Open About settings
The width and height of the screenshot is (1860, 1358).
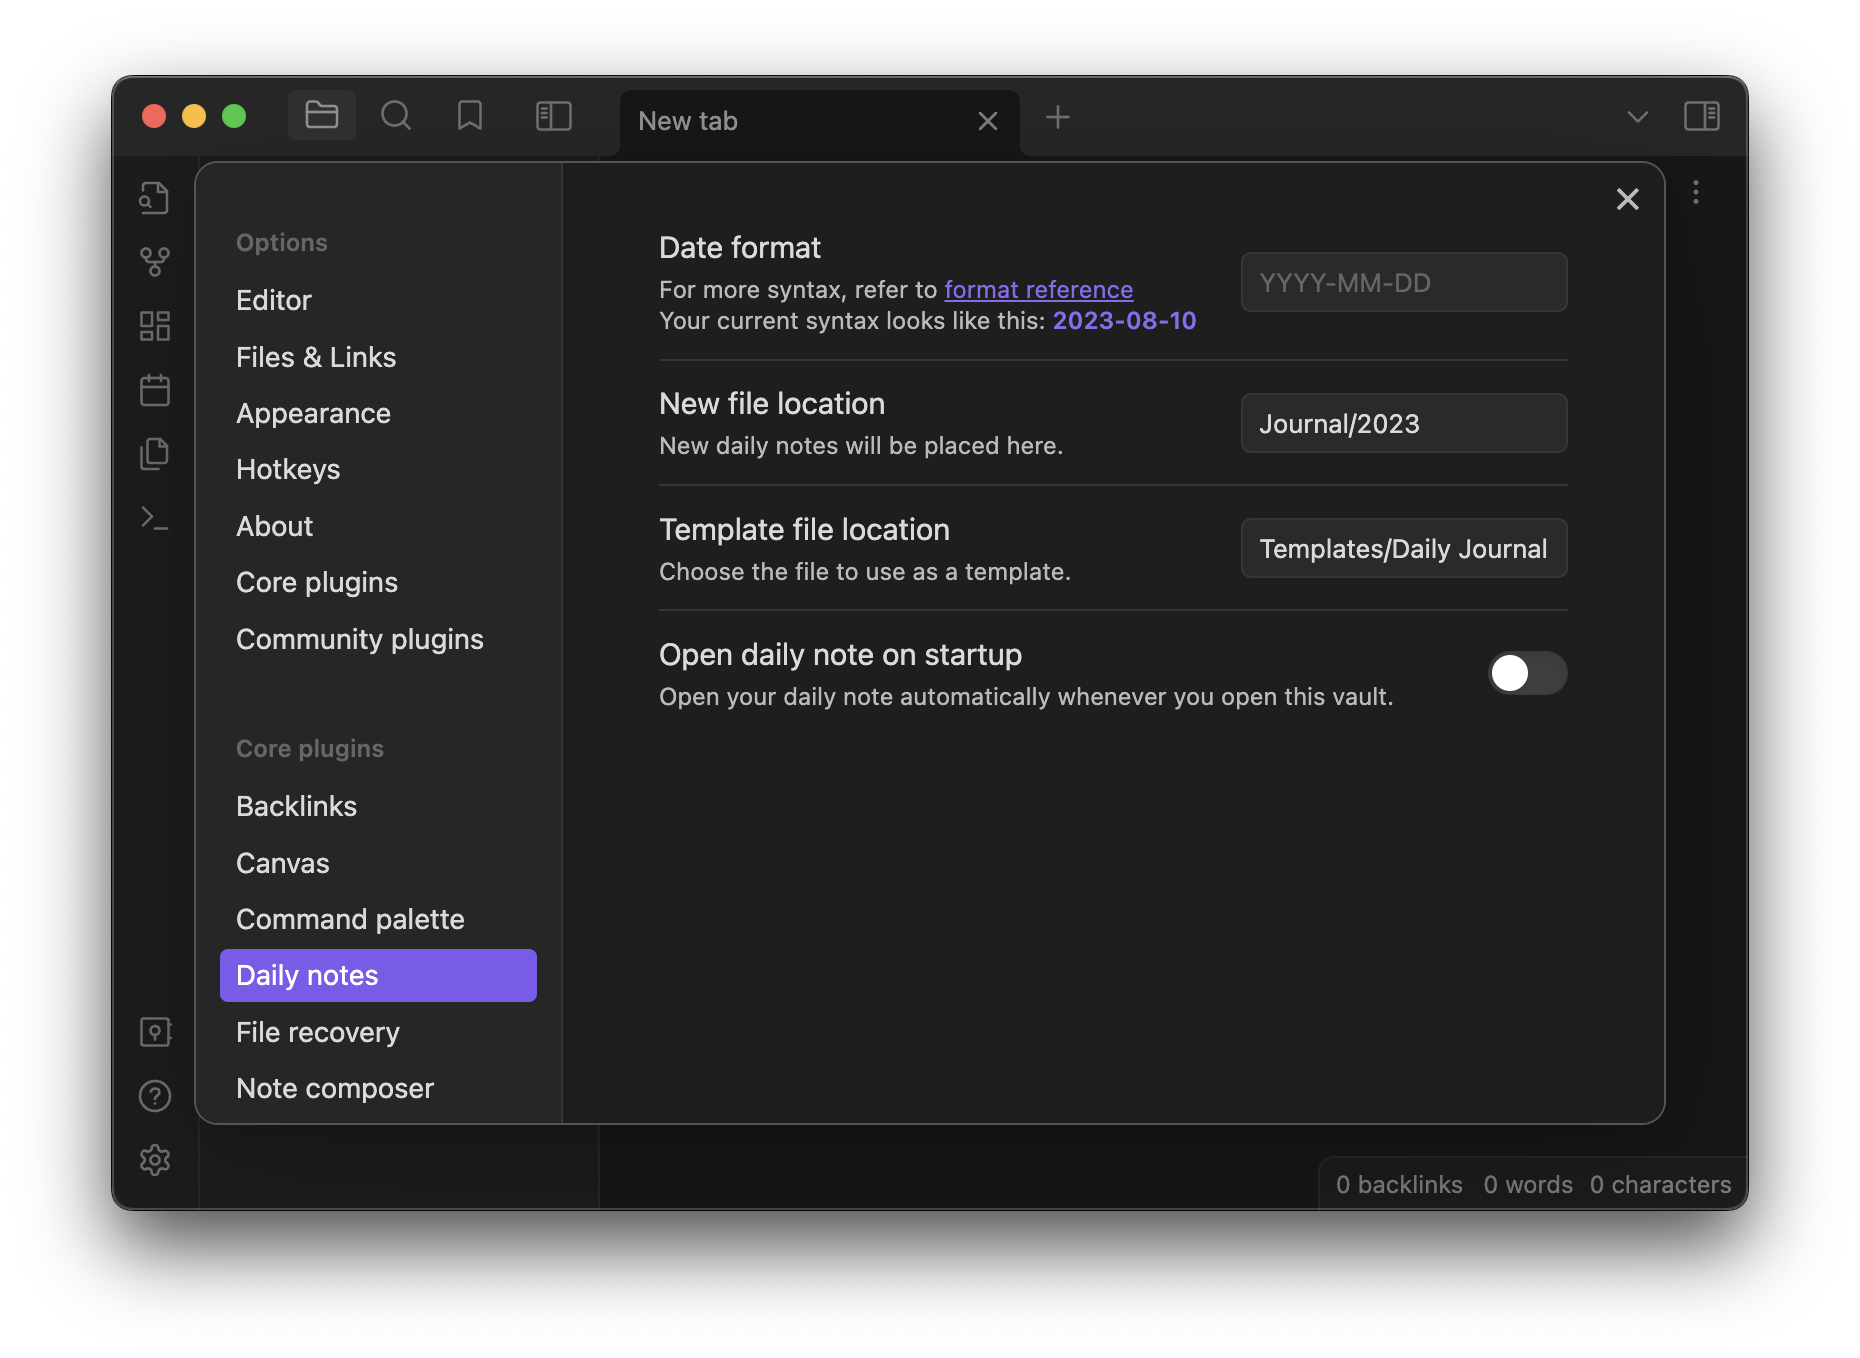tap(275, 526)
